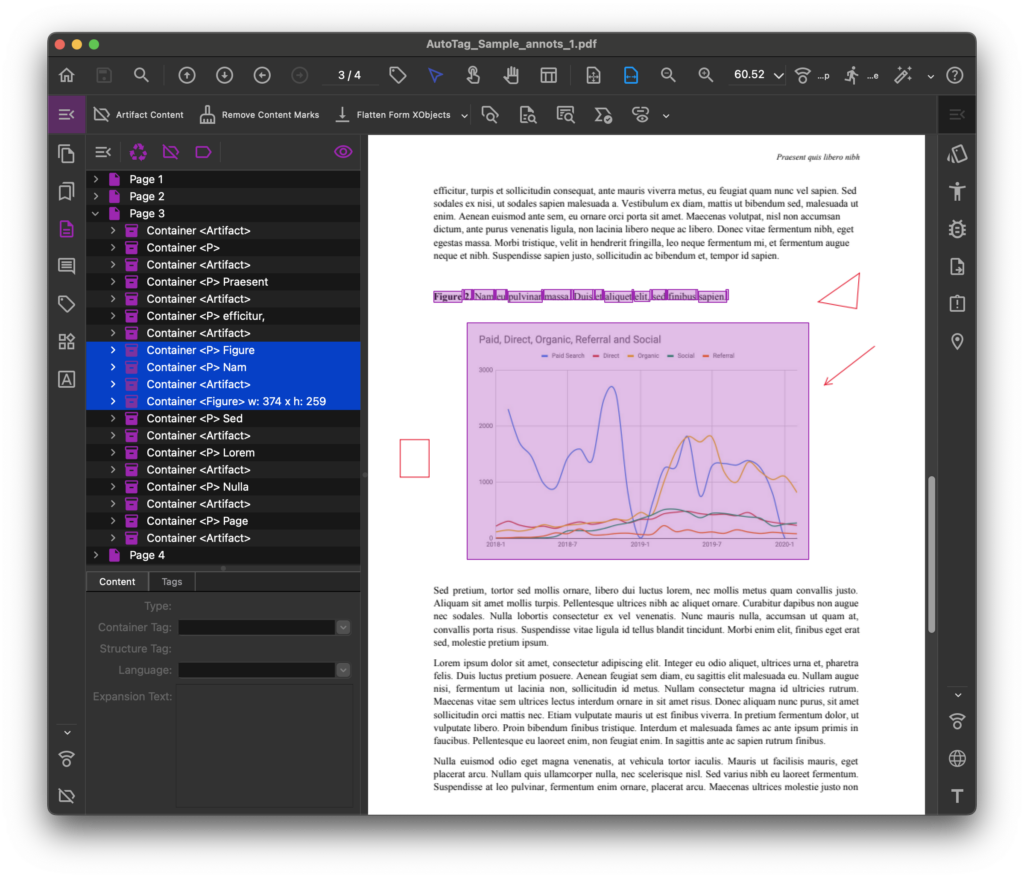Click the Expansion Text field

click(x=264, y=746)
